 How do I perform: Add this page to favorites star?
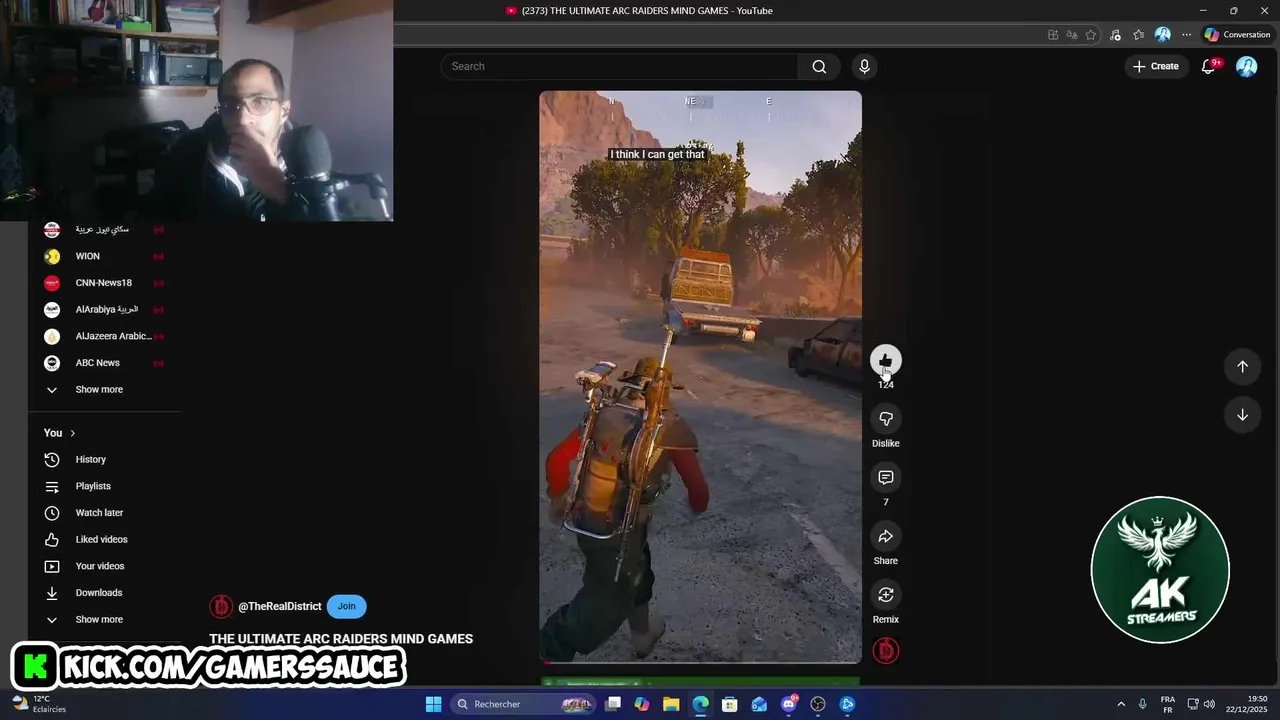pyautogui.click(x=1090, y=34)
